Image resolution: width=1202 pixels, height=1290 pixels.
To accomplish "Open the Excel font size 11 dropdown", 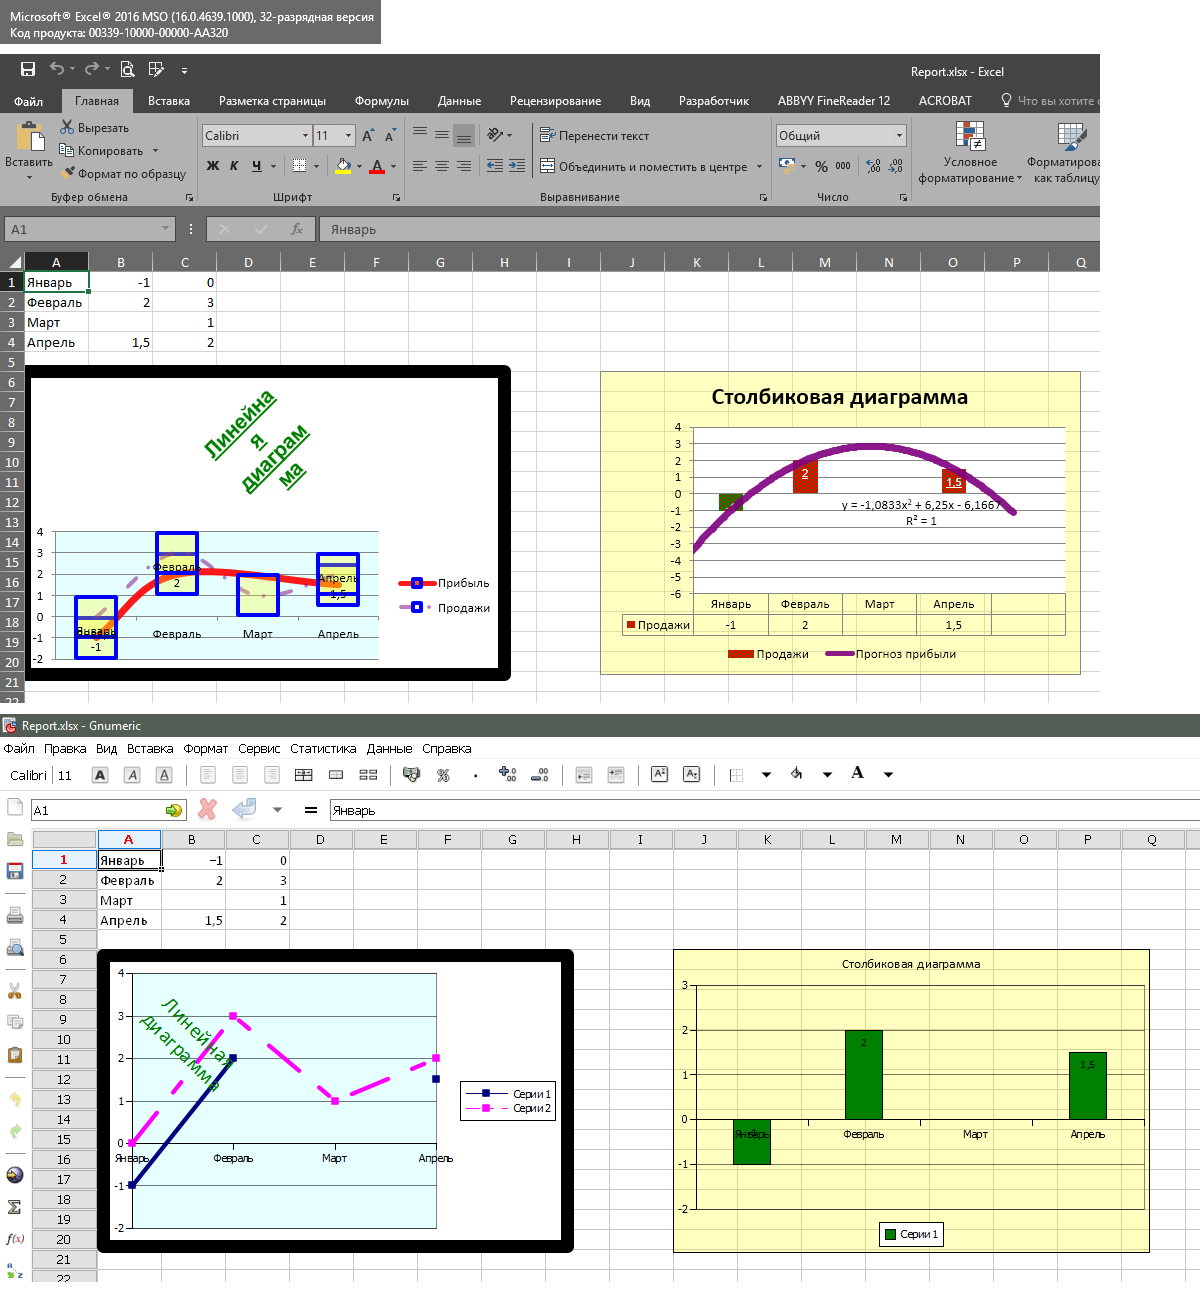I will click(x=348, y=136).
